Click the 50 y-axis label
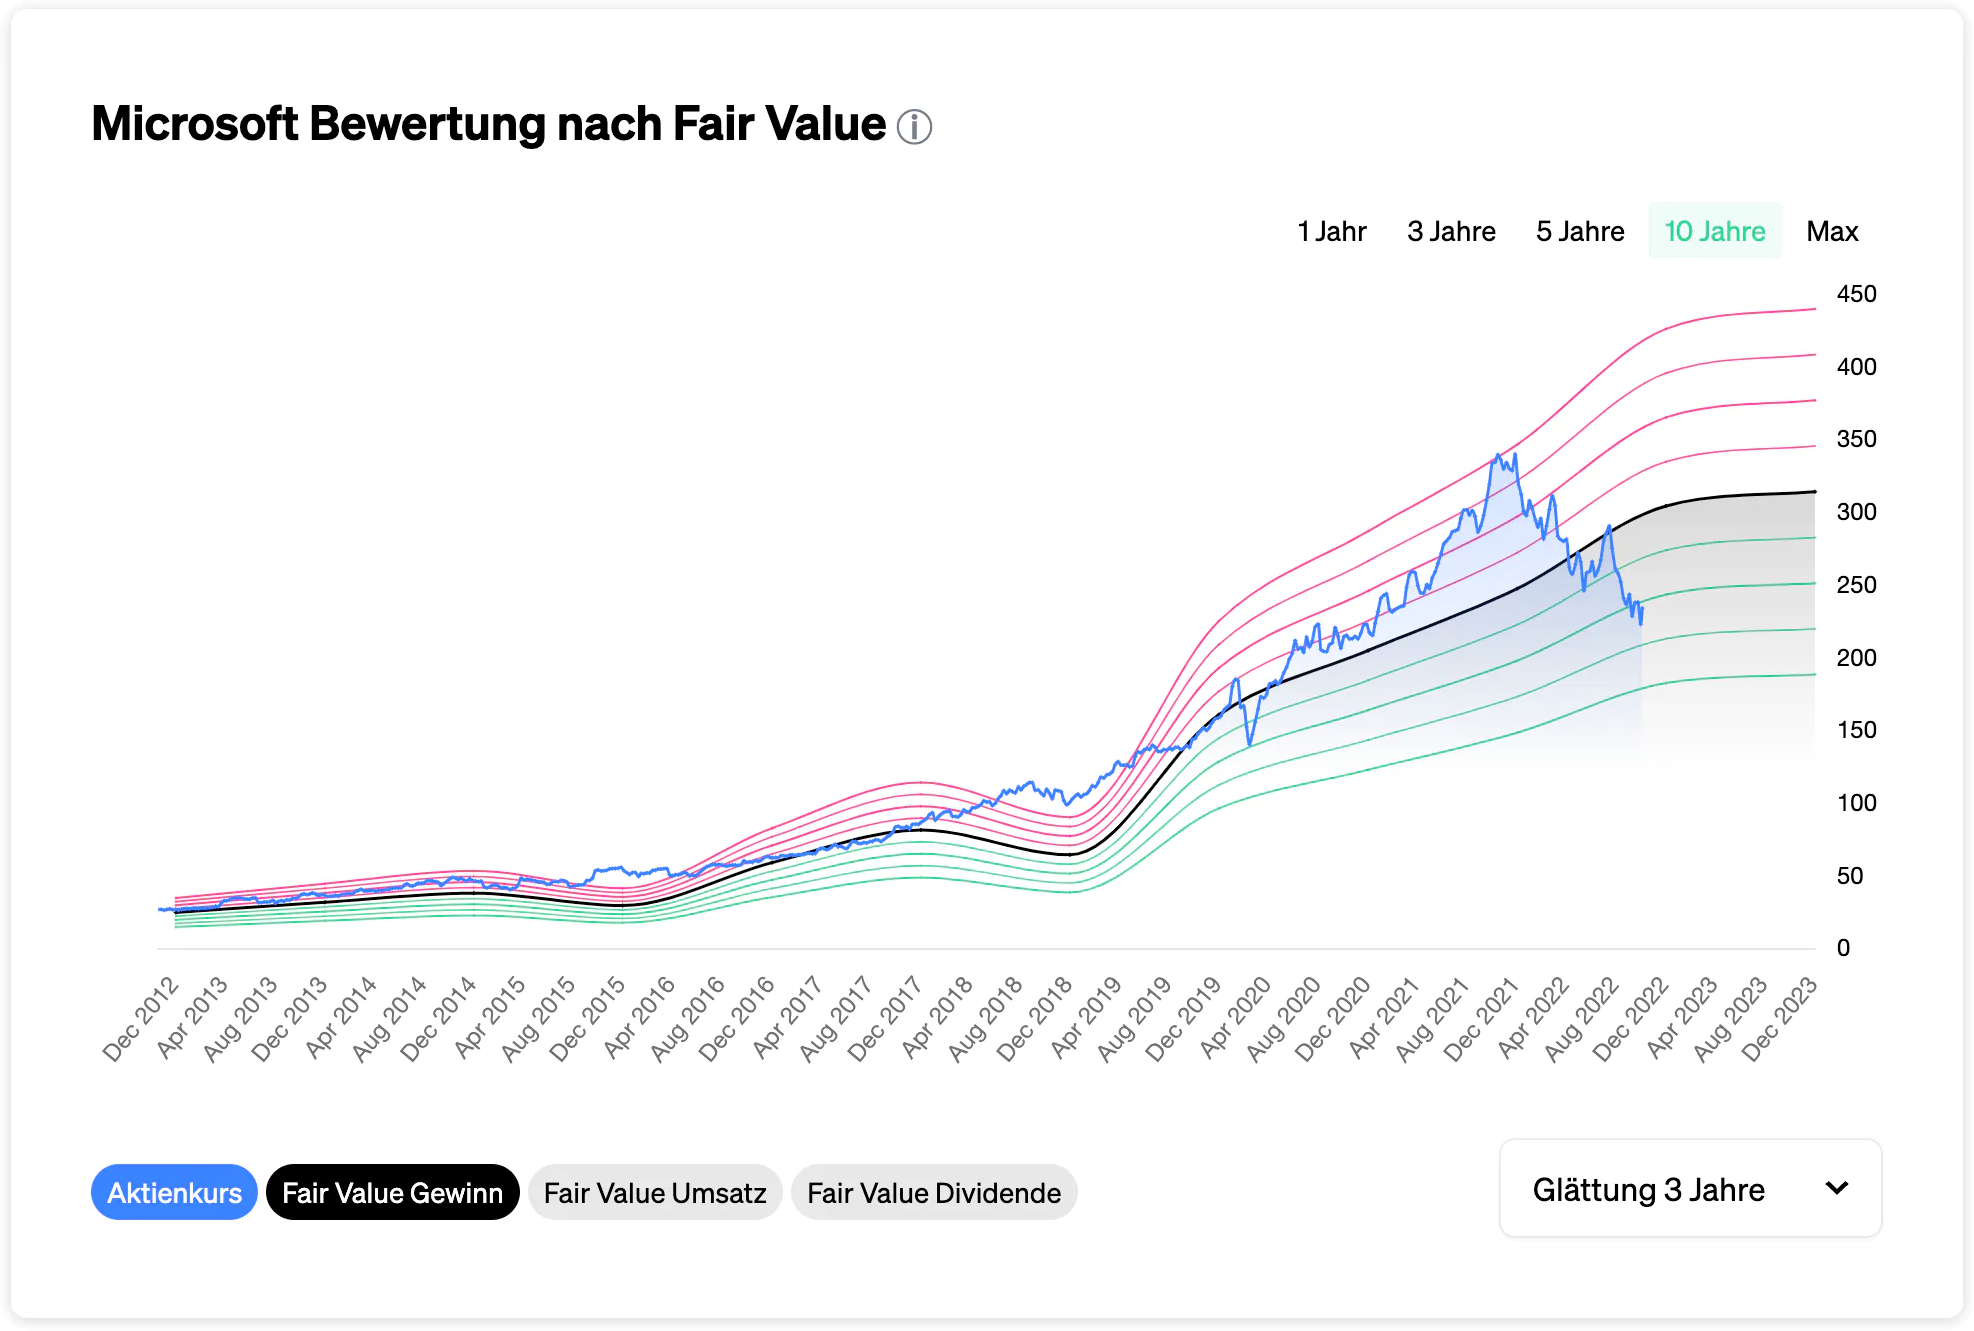1974x1331 pixels. [1850, 876]
